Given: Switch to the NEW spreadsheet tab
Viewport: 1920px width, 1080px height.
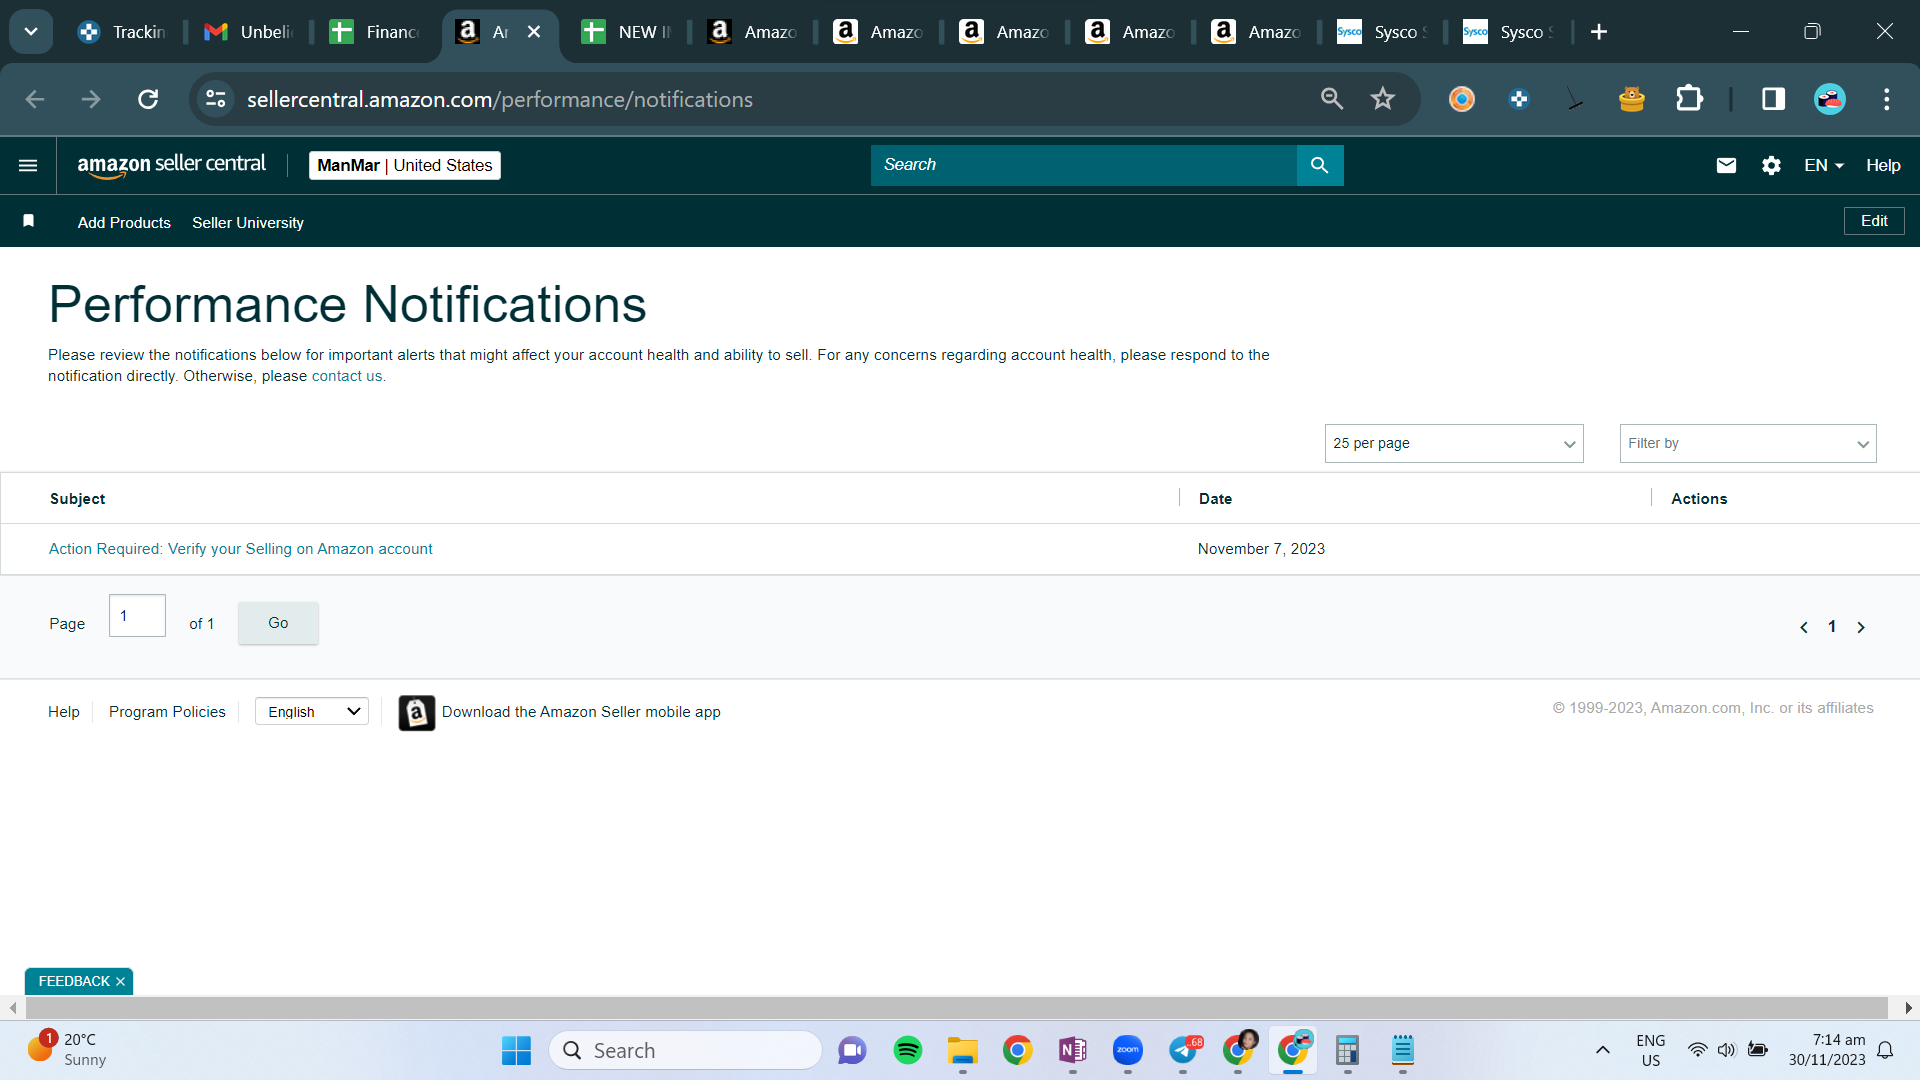Looking at the screenshot, I should 626,32.
